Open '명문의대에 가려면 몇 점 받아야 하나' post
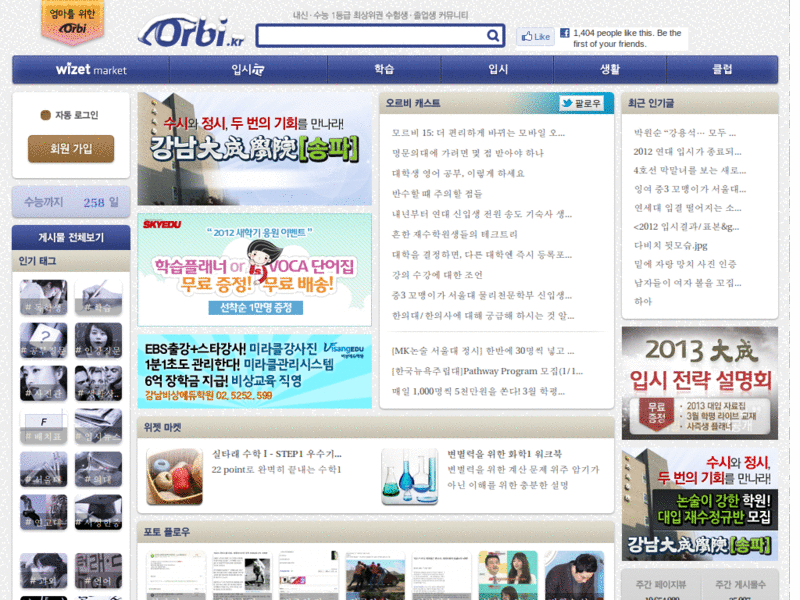The height and width of the screenshot is (600, 800). [467, 153]
